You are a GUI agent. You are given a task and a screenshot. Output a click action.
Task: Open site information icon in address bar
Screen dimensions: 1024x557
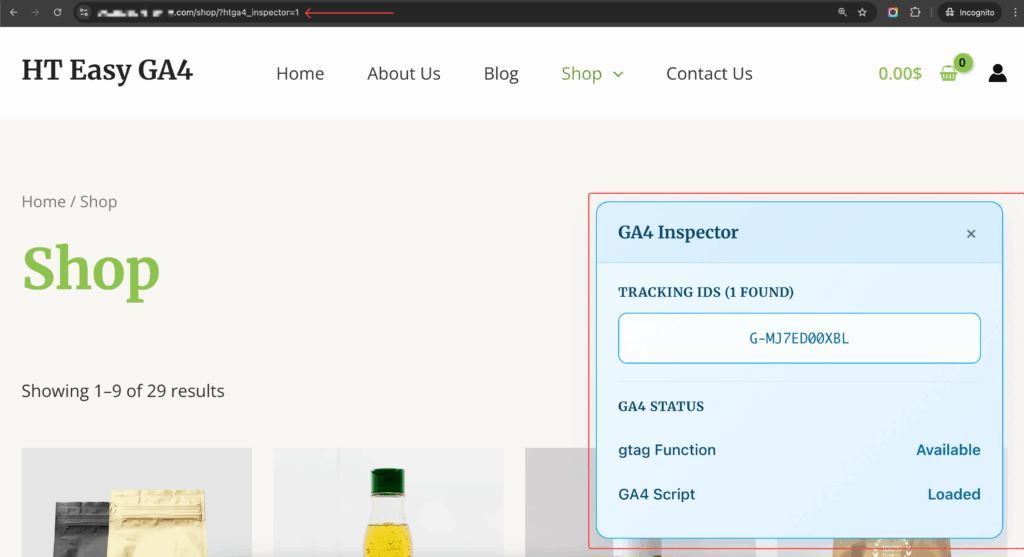[84, 12]
